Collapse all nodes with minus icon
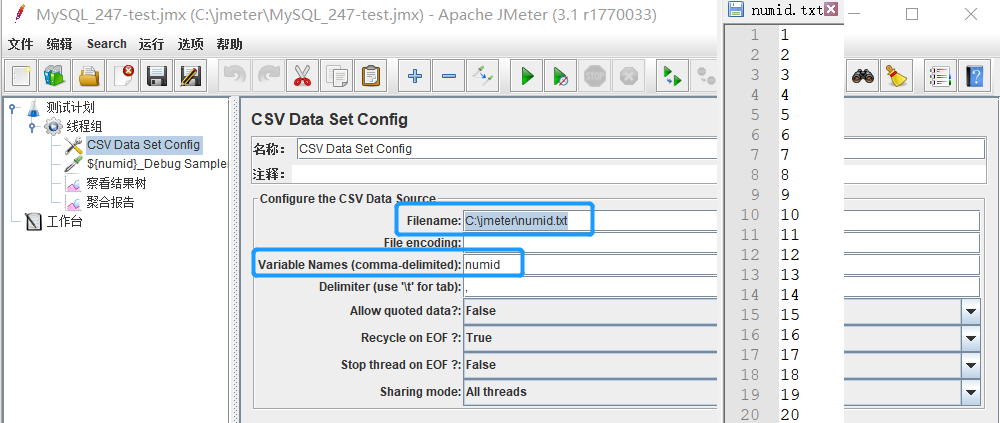This screenshot has width=1000, height=423. (448, 77)
